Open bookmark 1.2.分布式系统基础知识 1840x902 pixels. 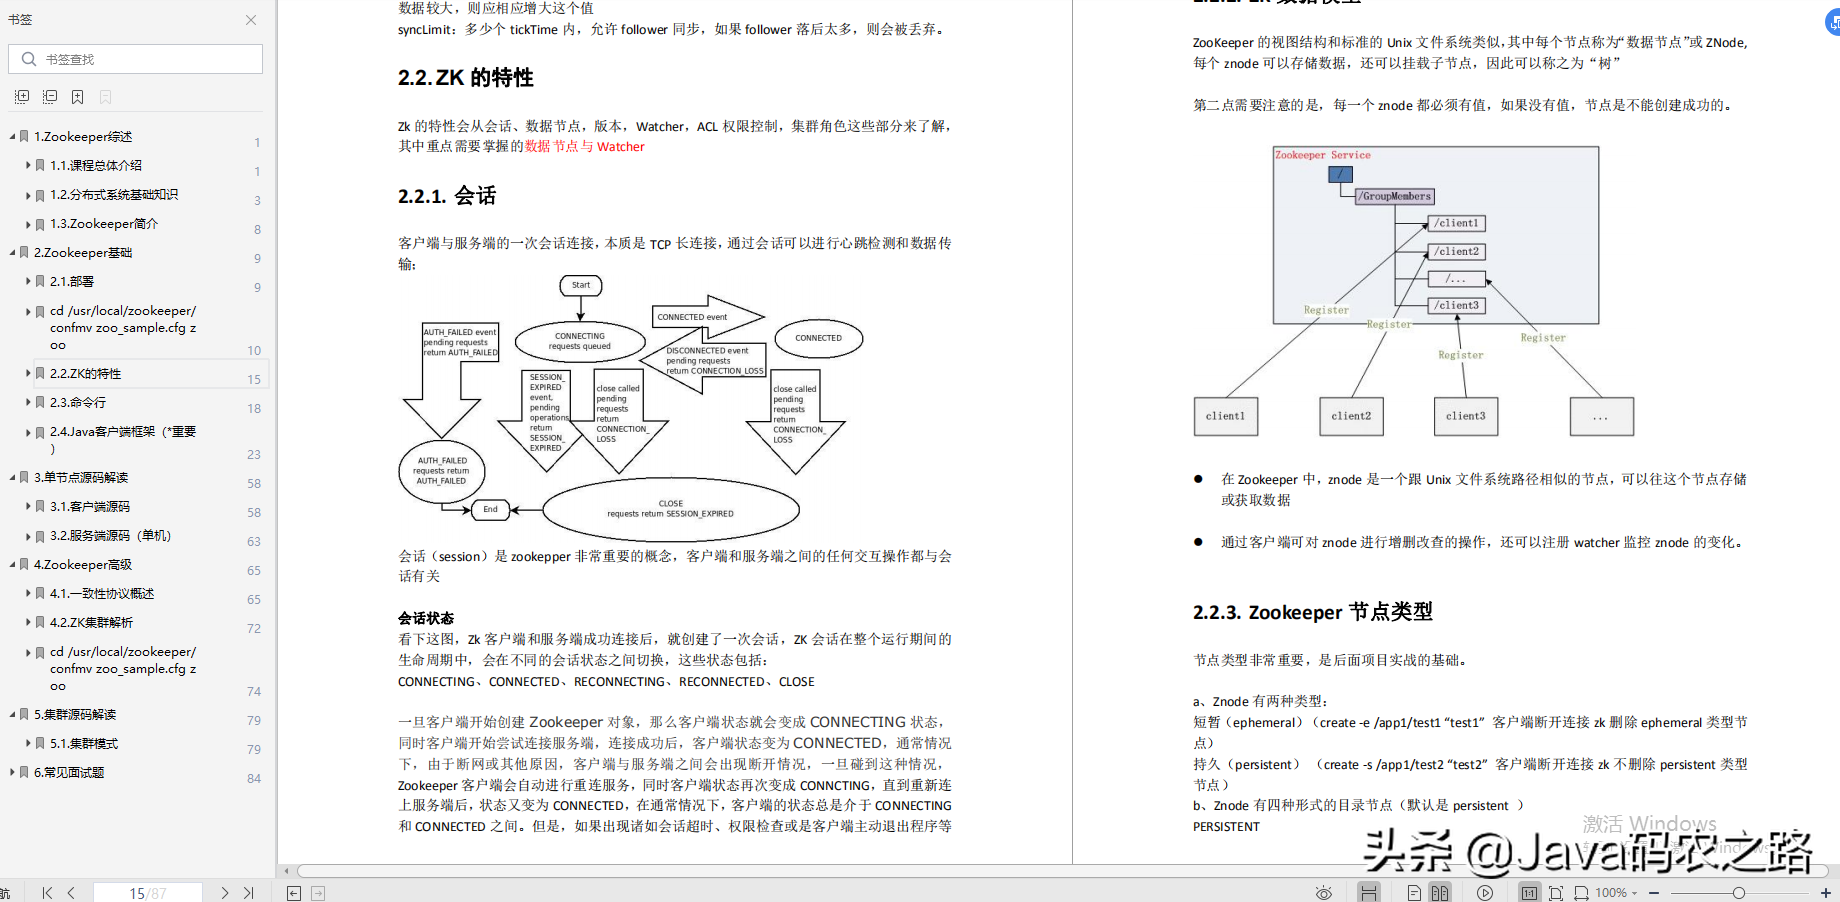pyautogui.click(x=114, y=194)
